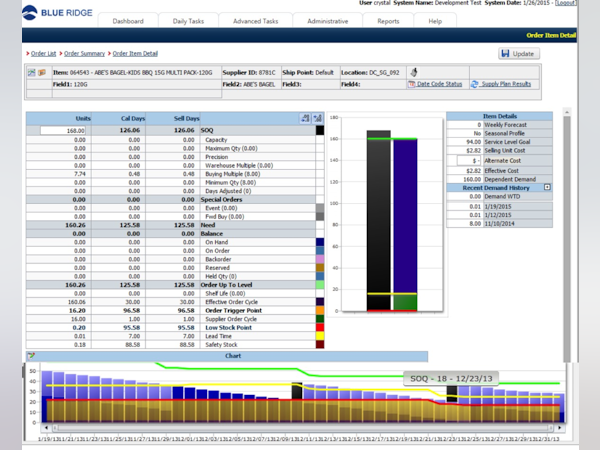
Task: Click the Reserved brown color swatch
Action: [x=320, y=268]
